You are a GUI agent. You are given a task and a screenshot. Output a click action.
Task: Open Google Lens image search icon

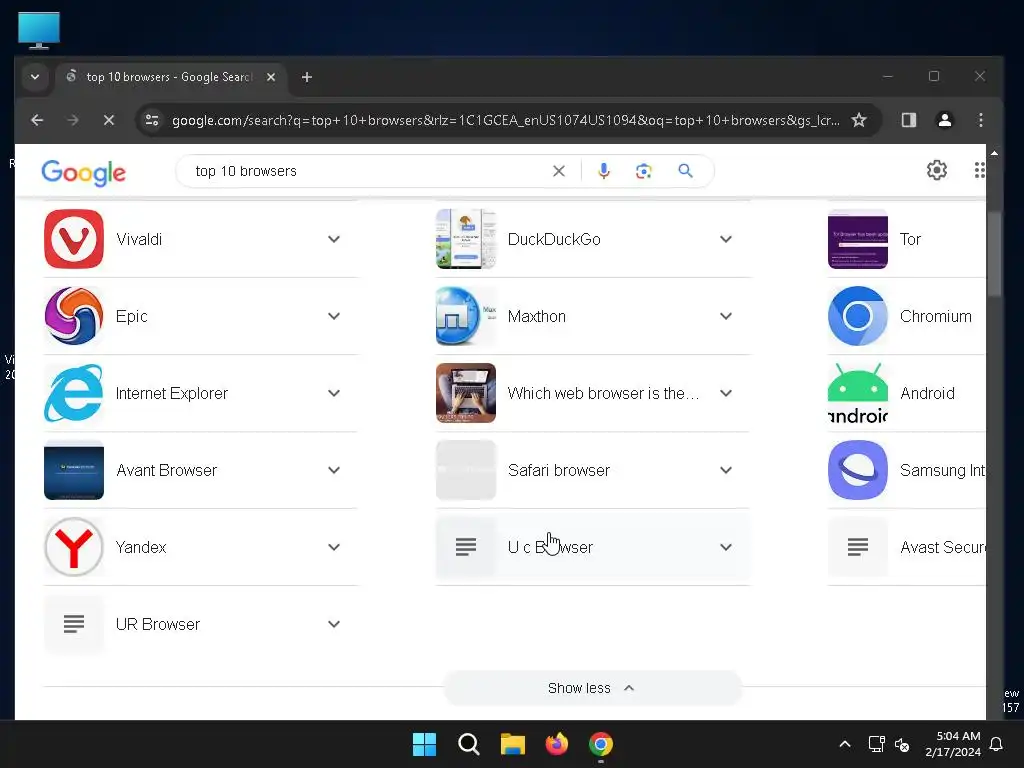(x=644, y=171)
